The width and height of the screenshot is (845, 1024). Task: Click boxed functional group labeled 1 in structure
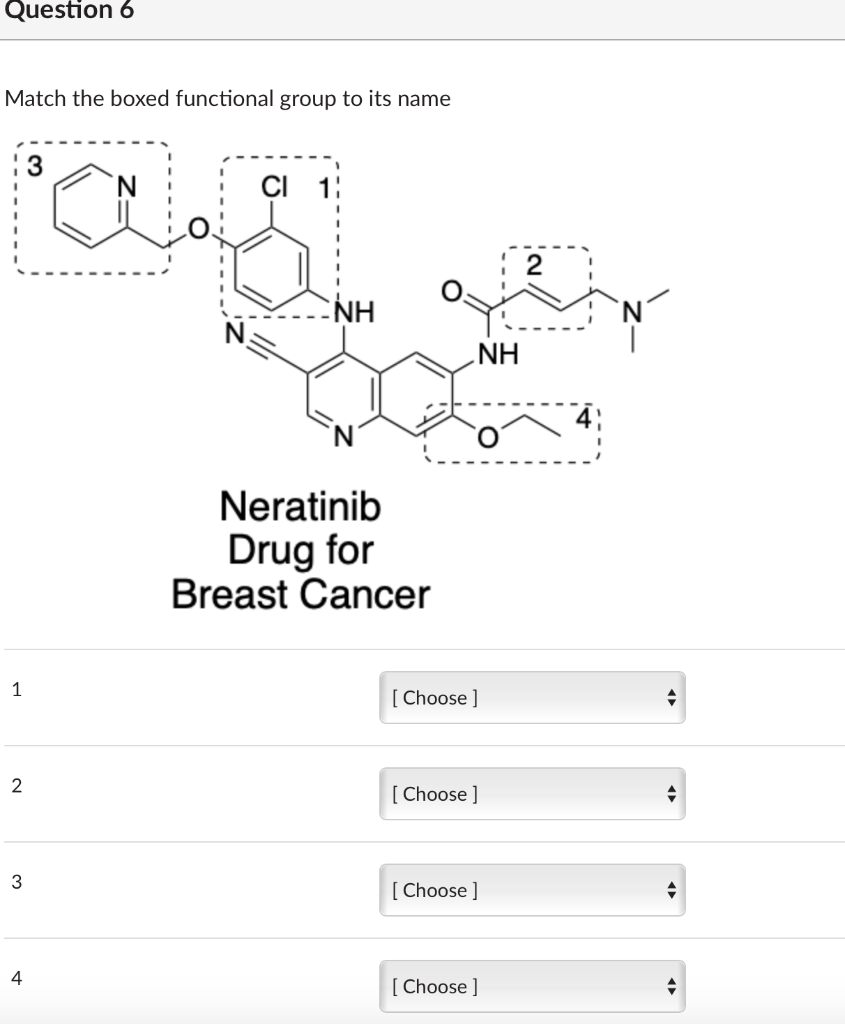click(280, 235)
